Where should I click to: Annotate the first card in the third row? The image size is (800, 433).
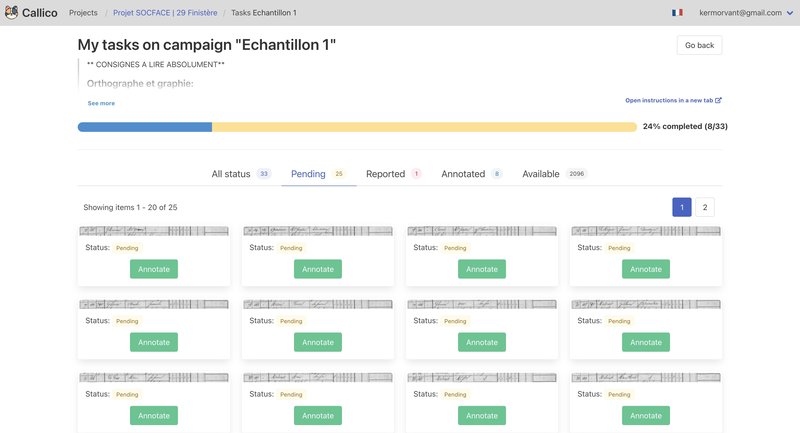click(154, 416)
